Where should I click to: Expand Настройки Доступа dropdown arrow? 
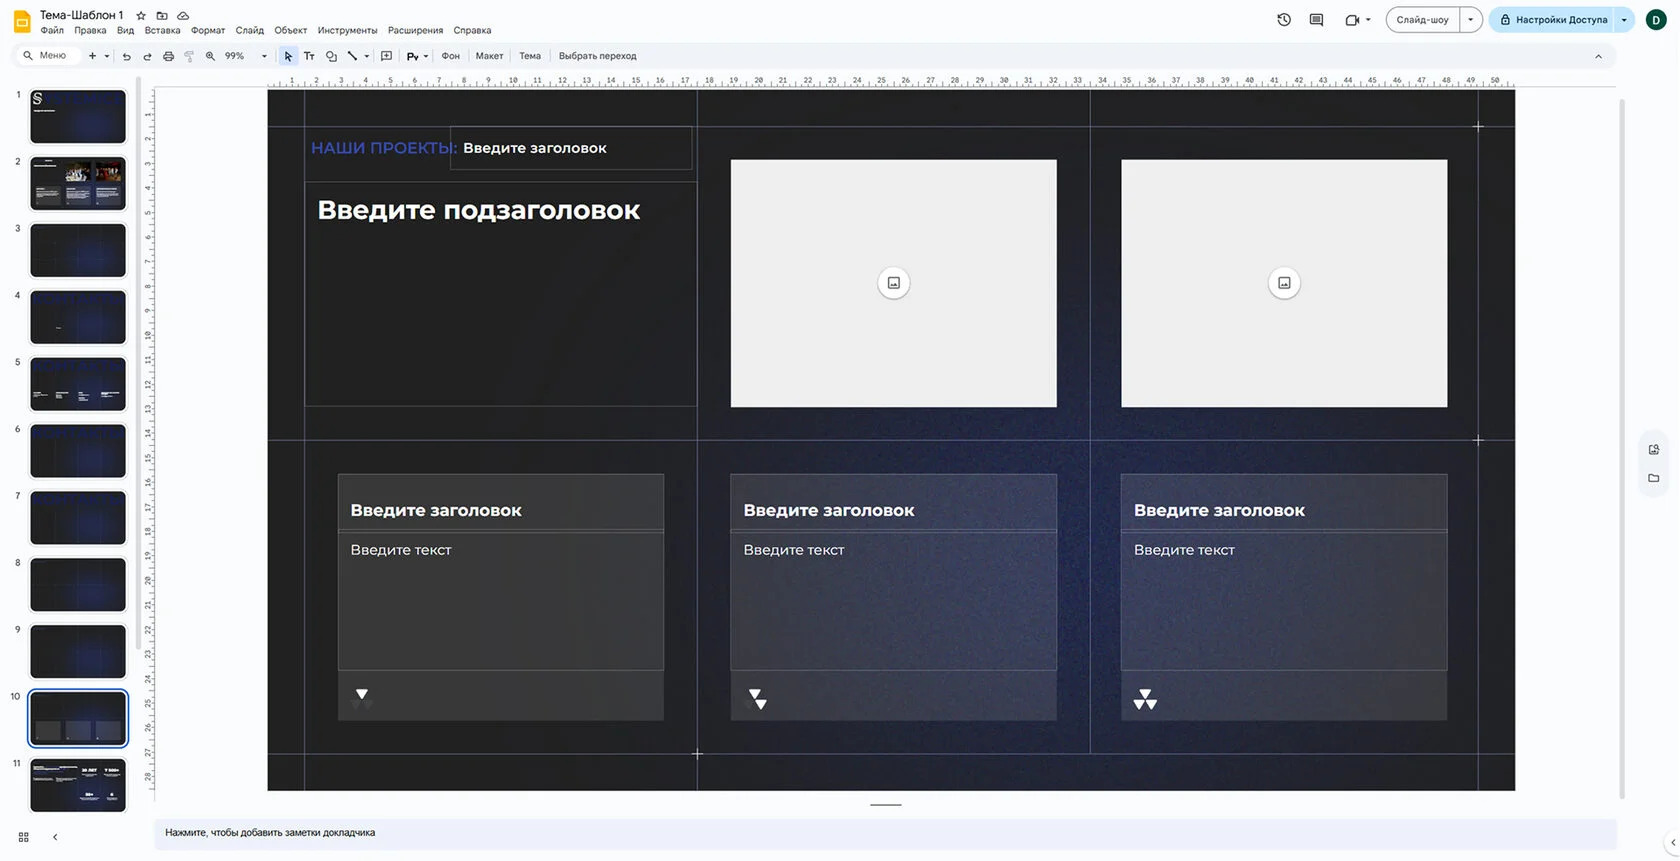pyautogui.click(x=1624, y=19)
